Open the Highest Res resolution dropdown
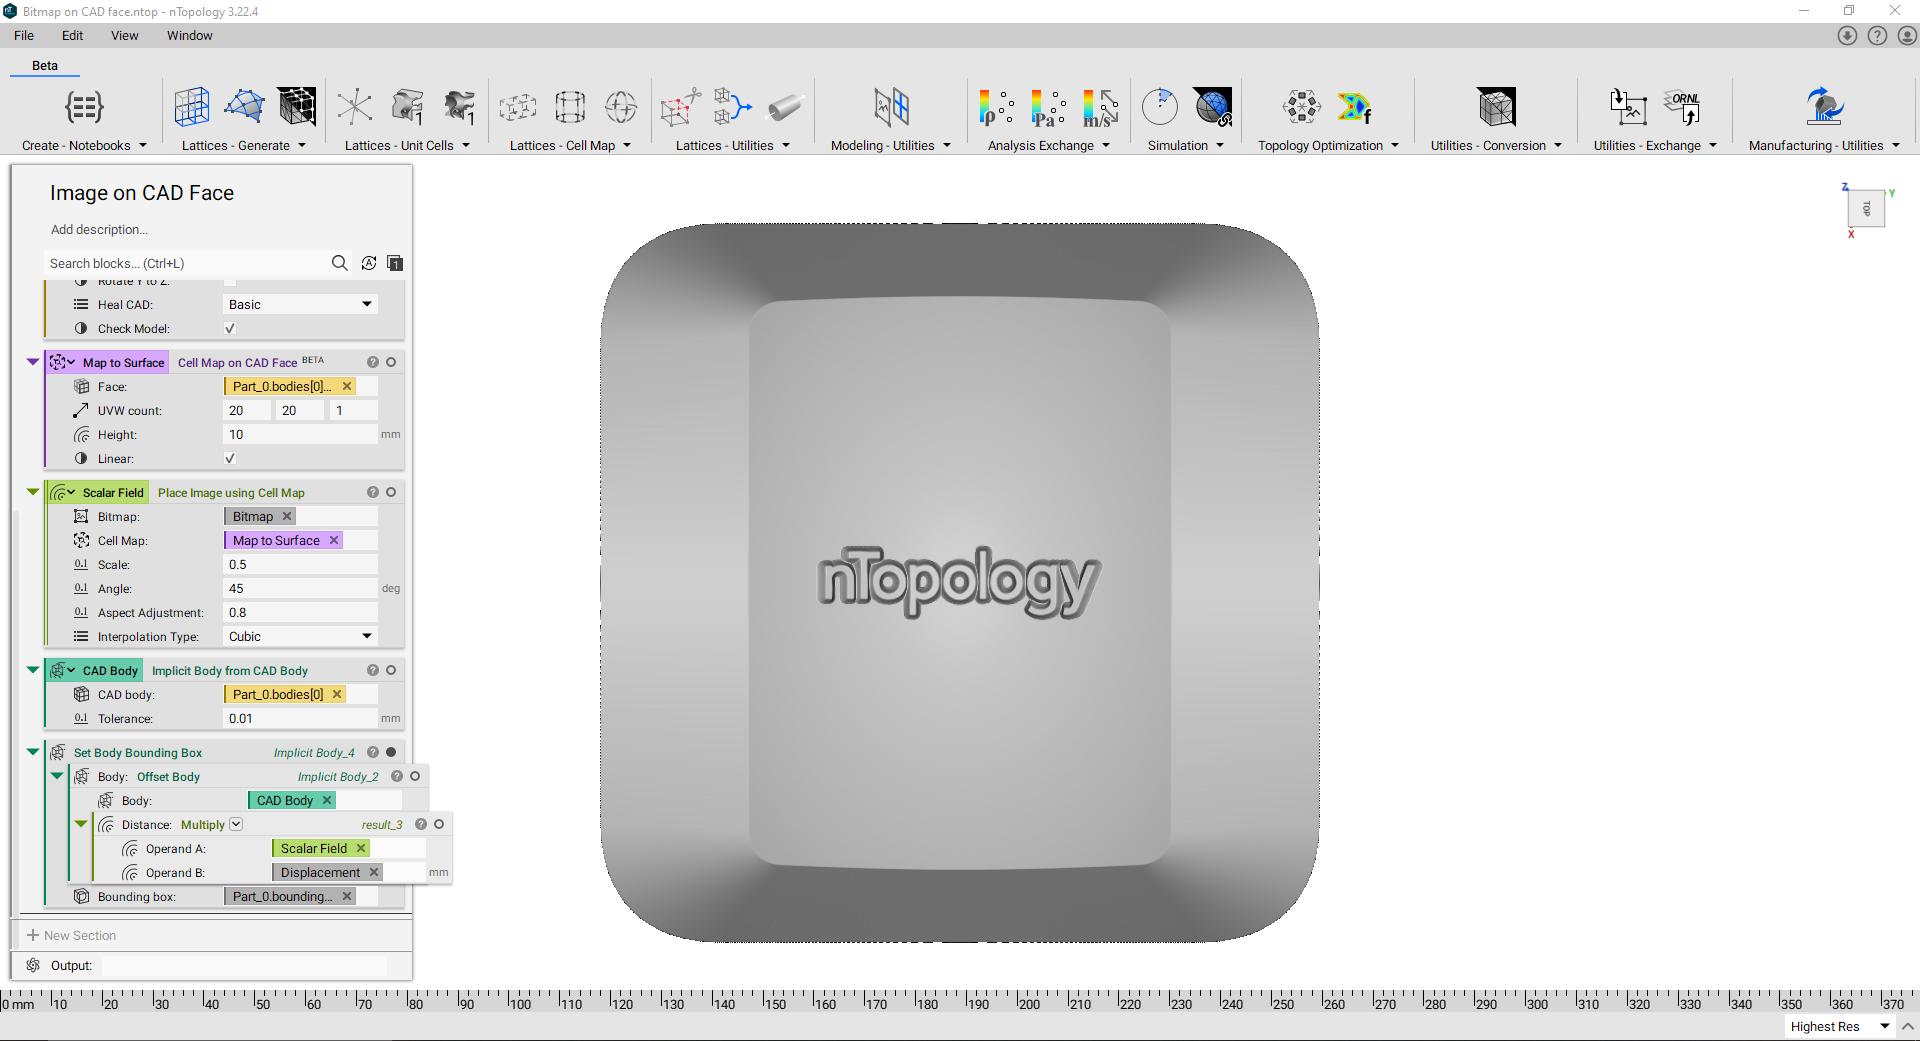Image resolution: width=1920 pixels, height=1041 pixels. click(1840, 1026)
